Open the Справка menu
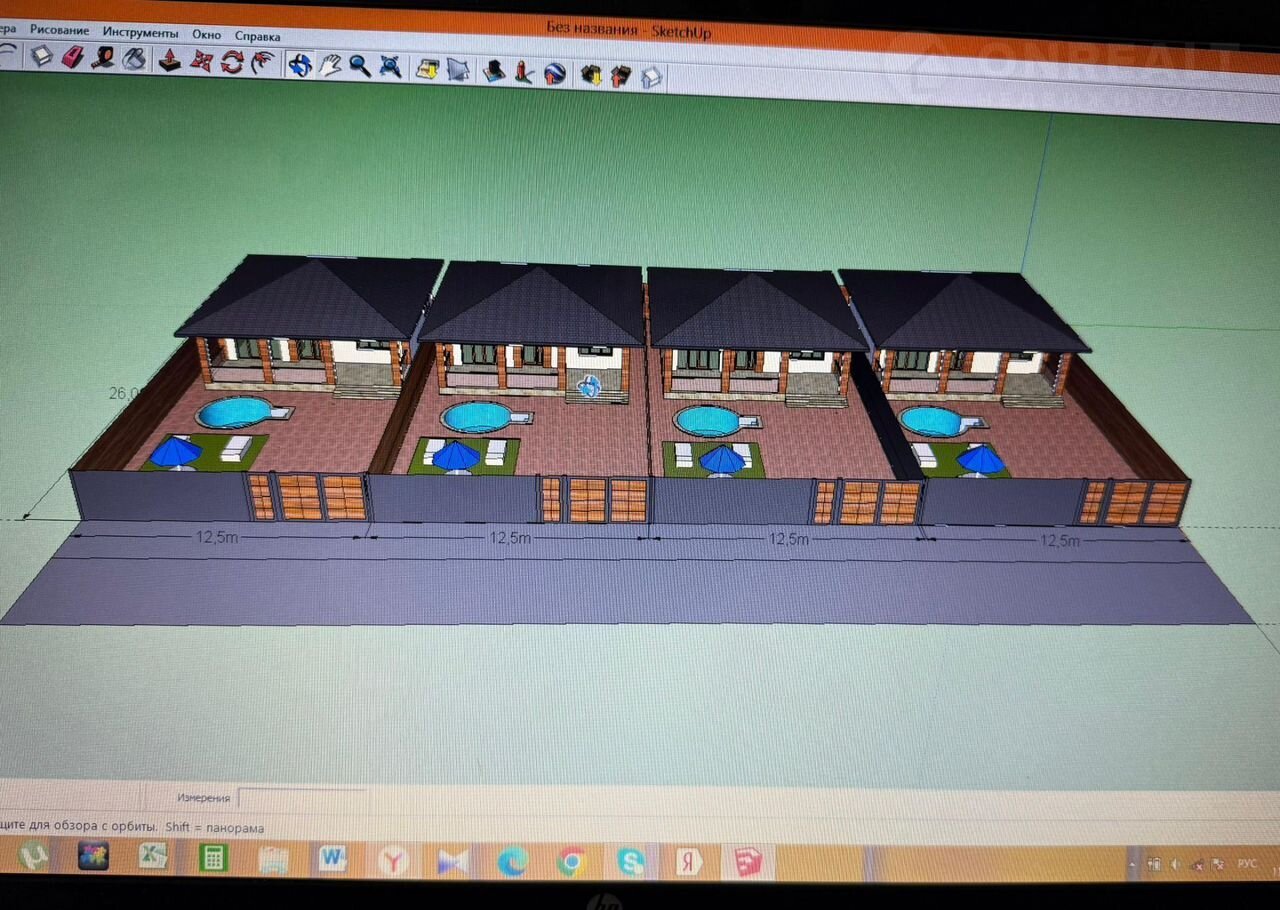The height and width of the screenshot is (910, 1280). click(257, 36)
